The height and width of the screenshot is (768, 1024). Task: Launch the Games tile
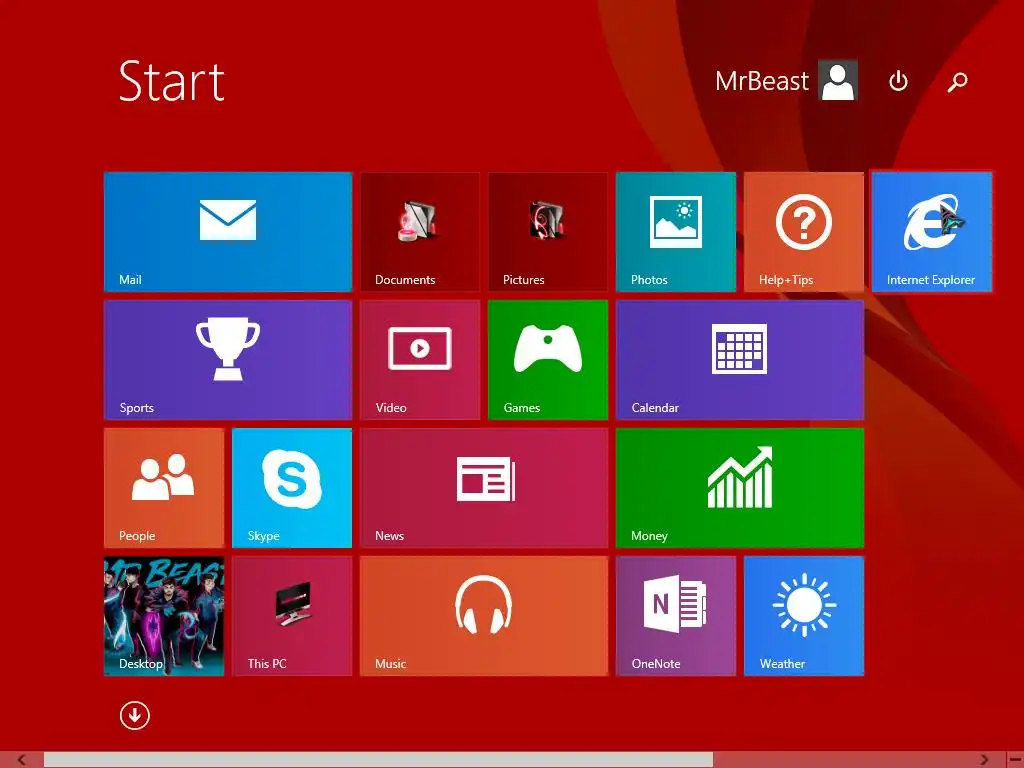548,360
